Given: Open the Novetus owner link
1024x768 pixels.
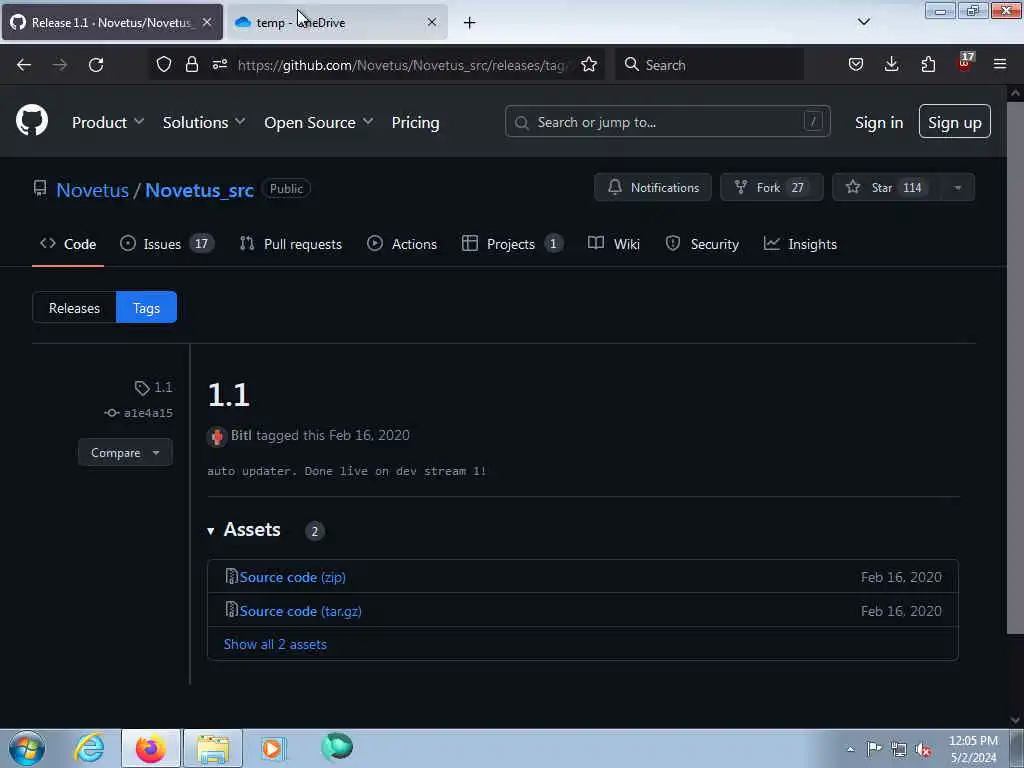Looking at the screenshot, I should (x=92, y=190).
